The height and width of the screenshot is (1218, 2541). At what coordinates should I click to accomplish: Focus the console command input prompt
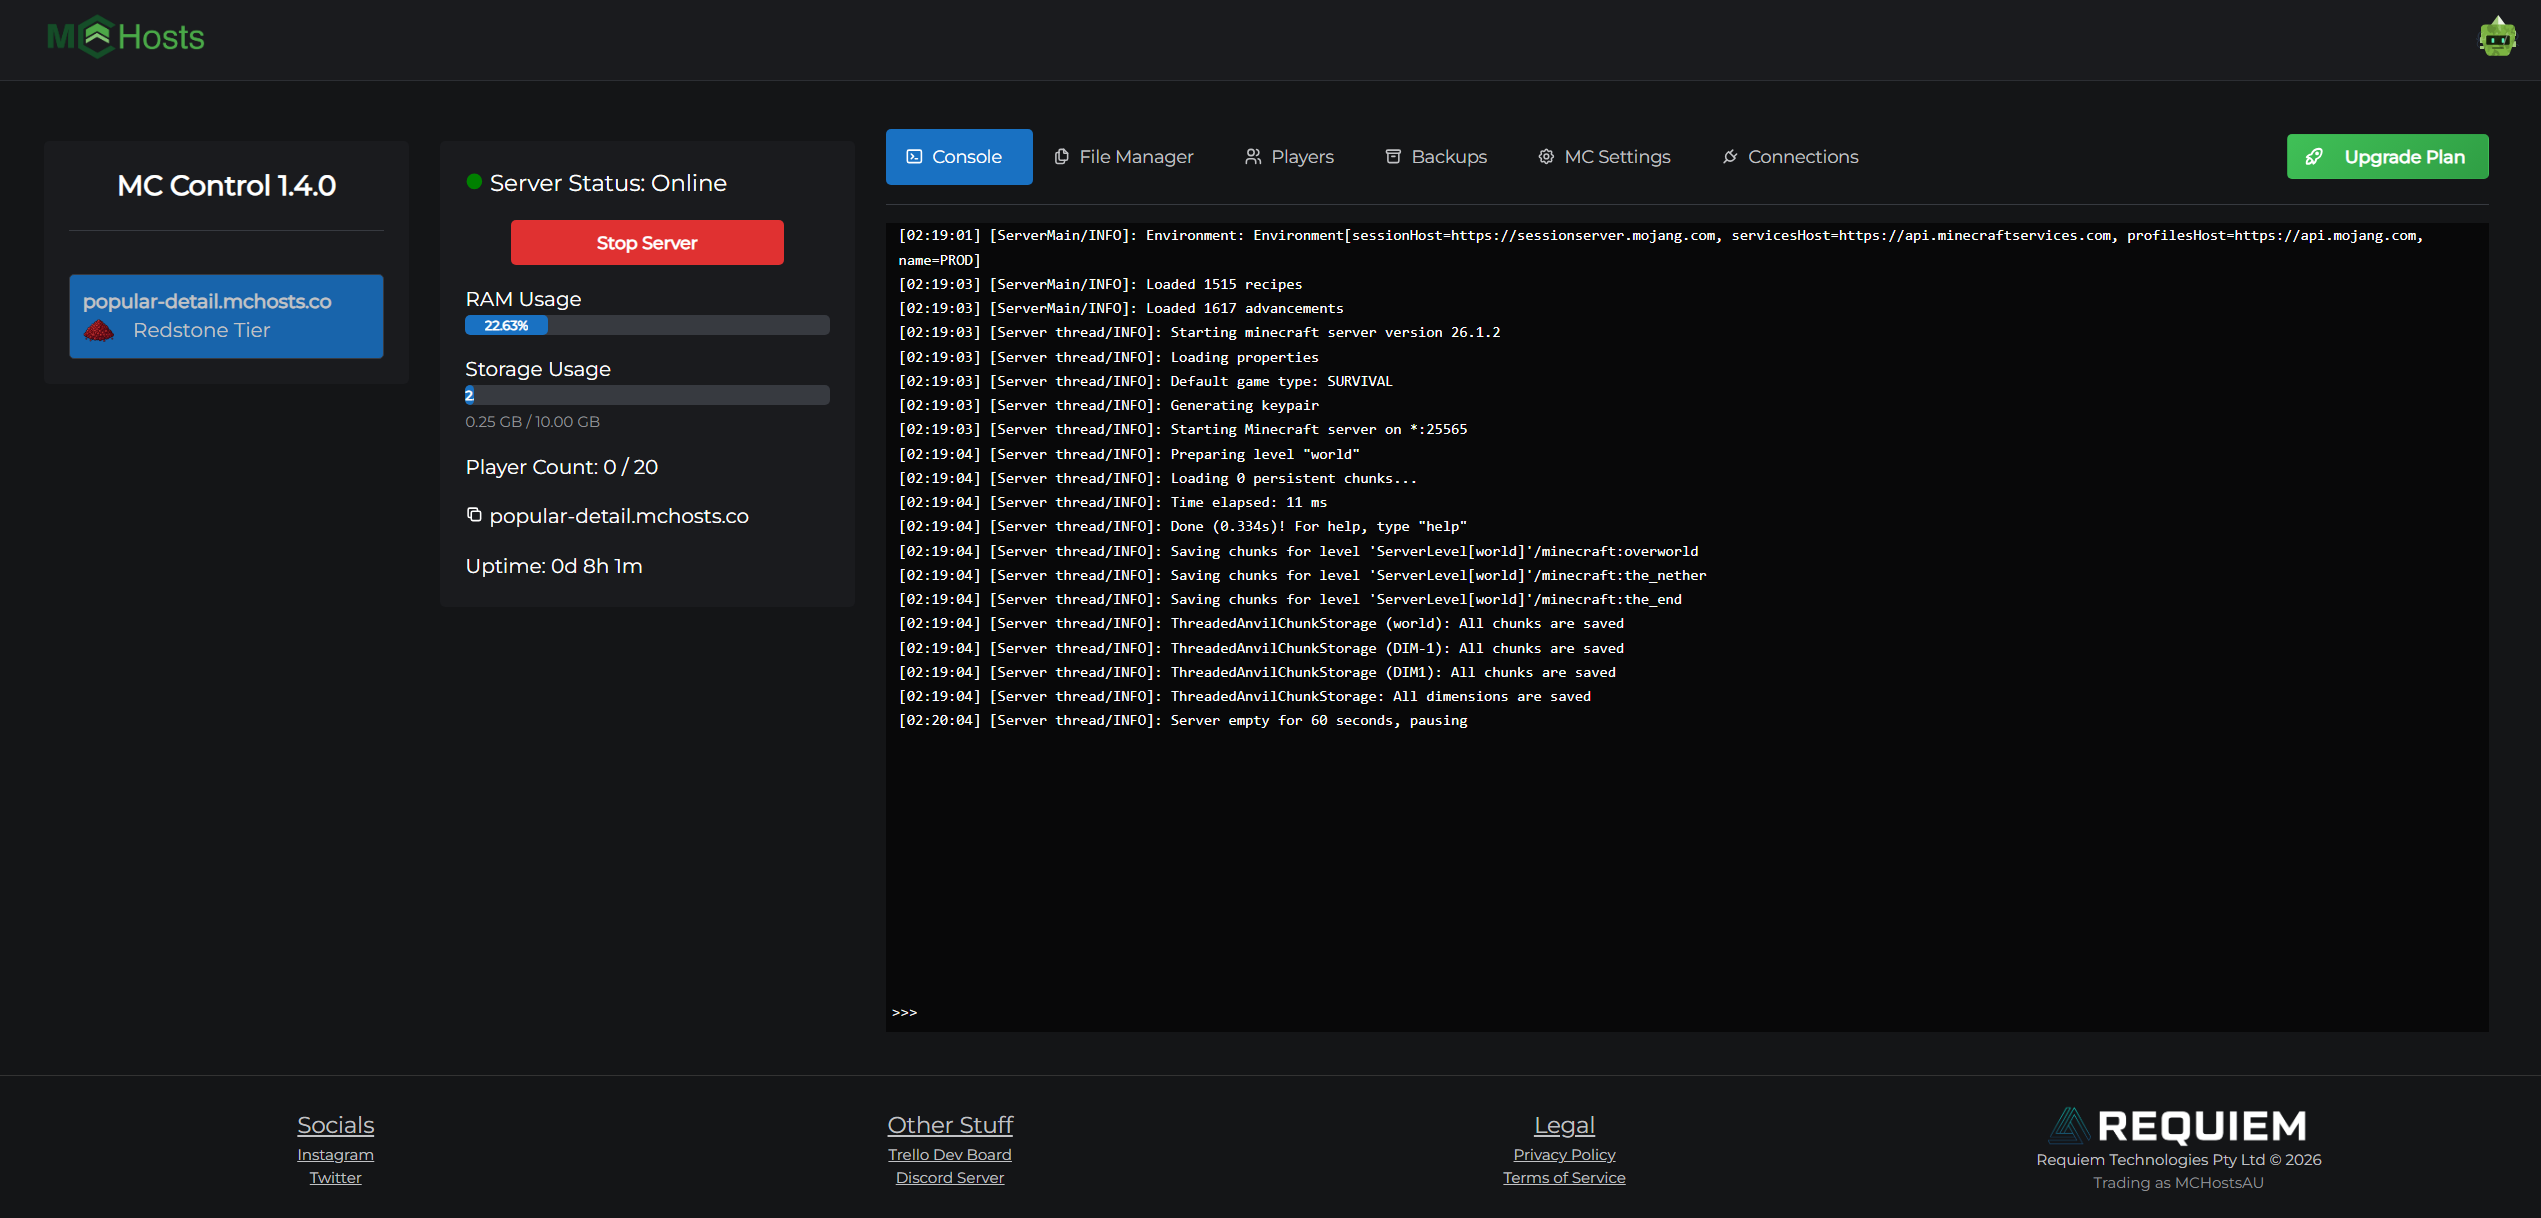point(1687,1012)
